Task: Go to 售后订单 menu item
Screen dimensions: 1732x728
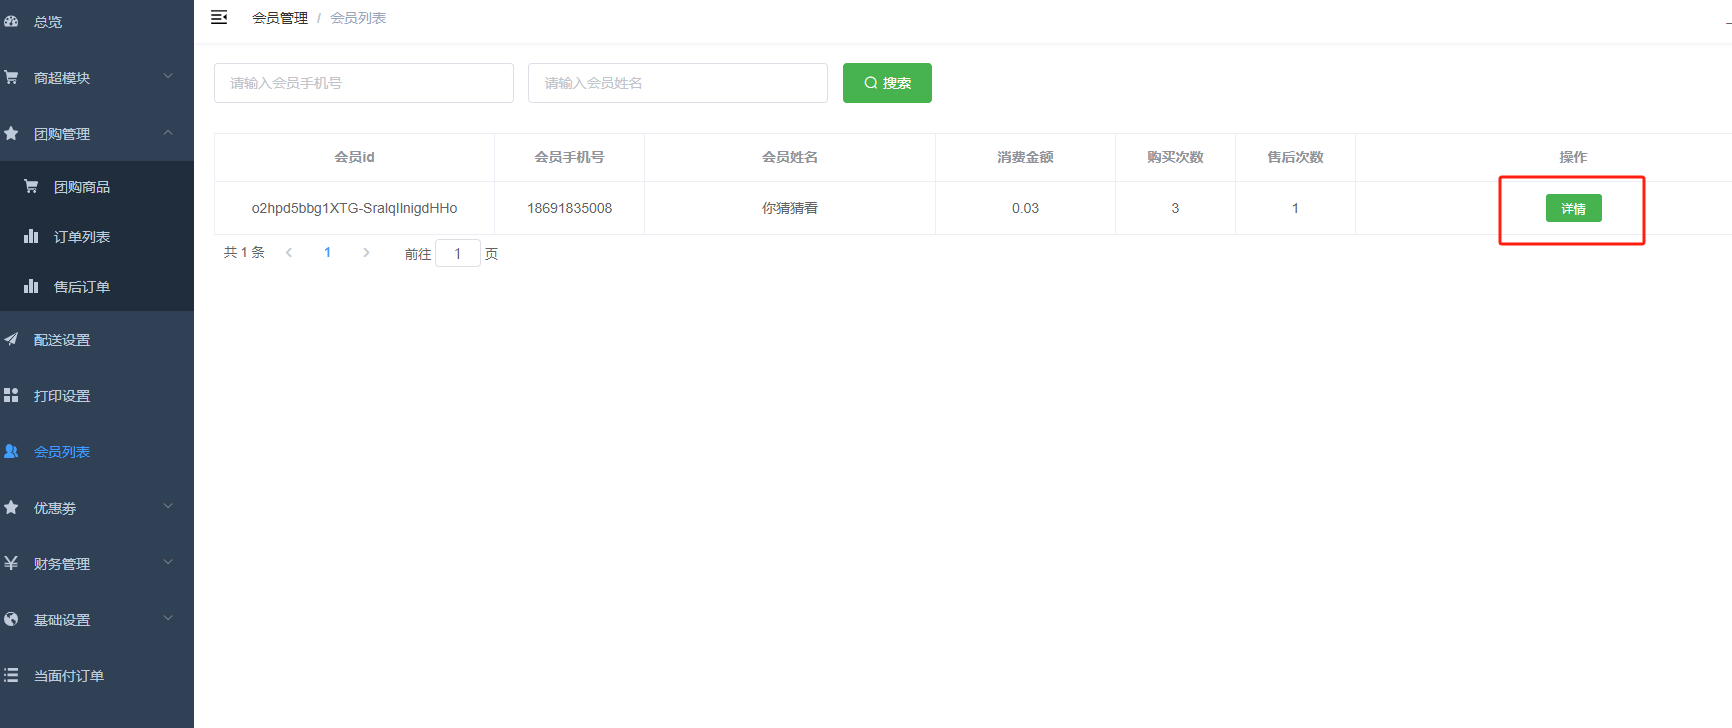Action: click(x=82, y=287)
